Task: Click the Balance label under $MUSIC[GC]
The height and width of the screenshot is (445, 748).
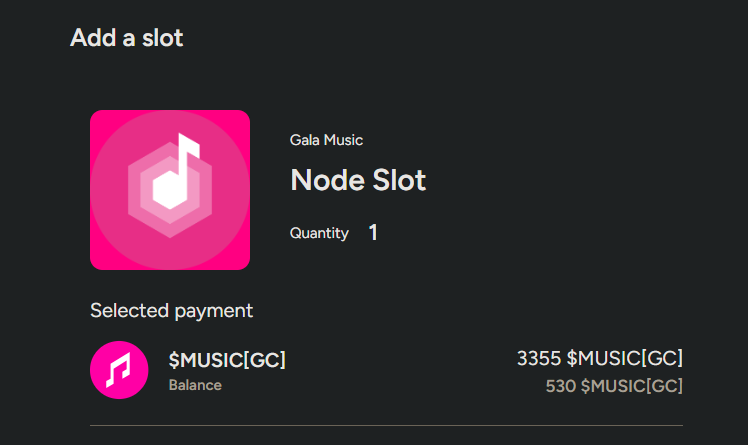Action: 195,385
